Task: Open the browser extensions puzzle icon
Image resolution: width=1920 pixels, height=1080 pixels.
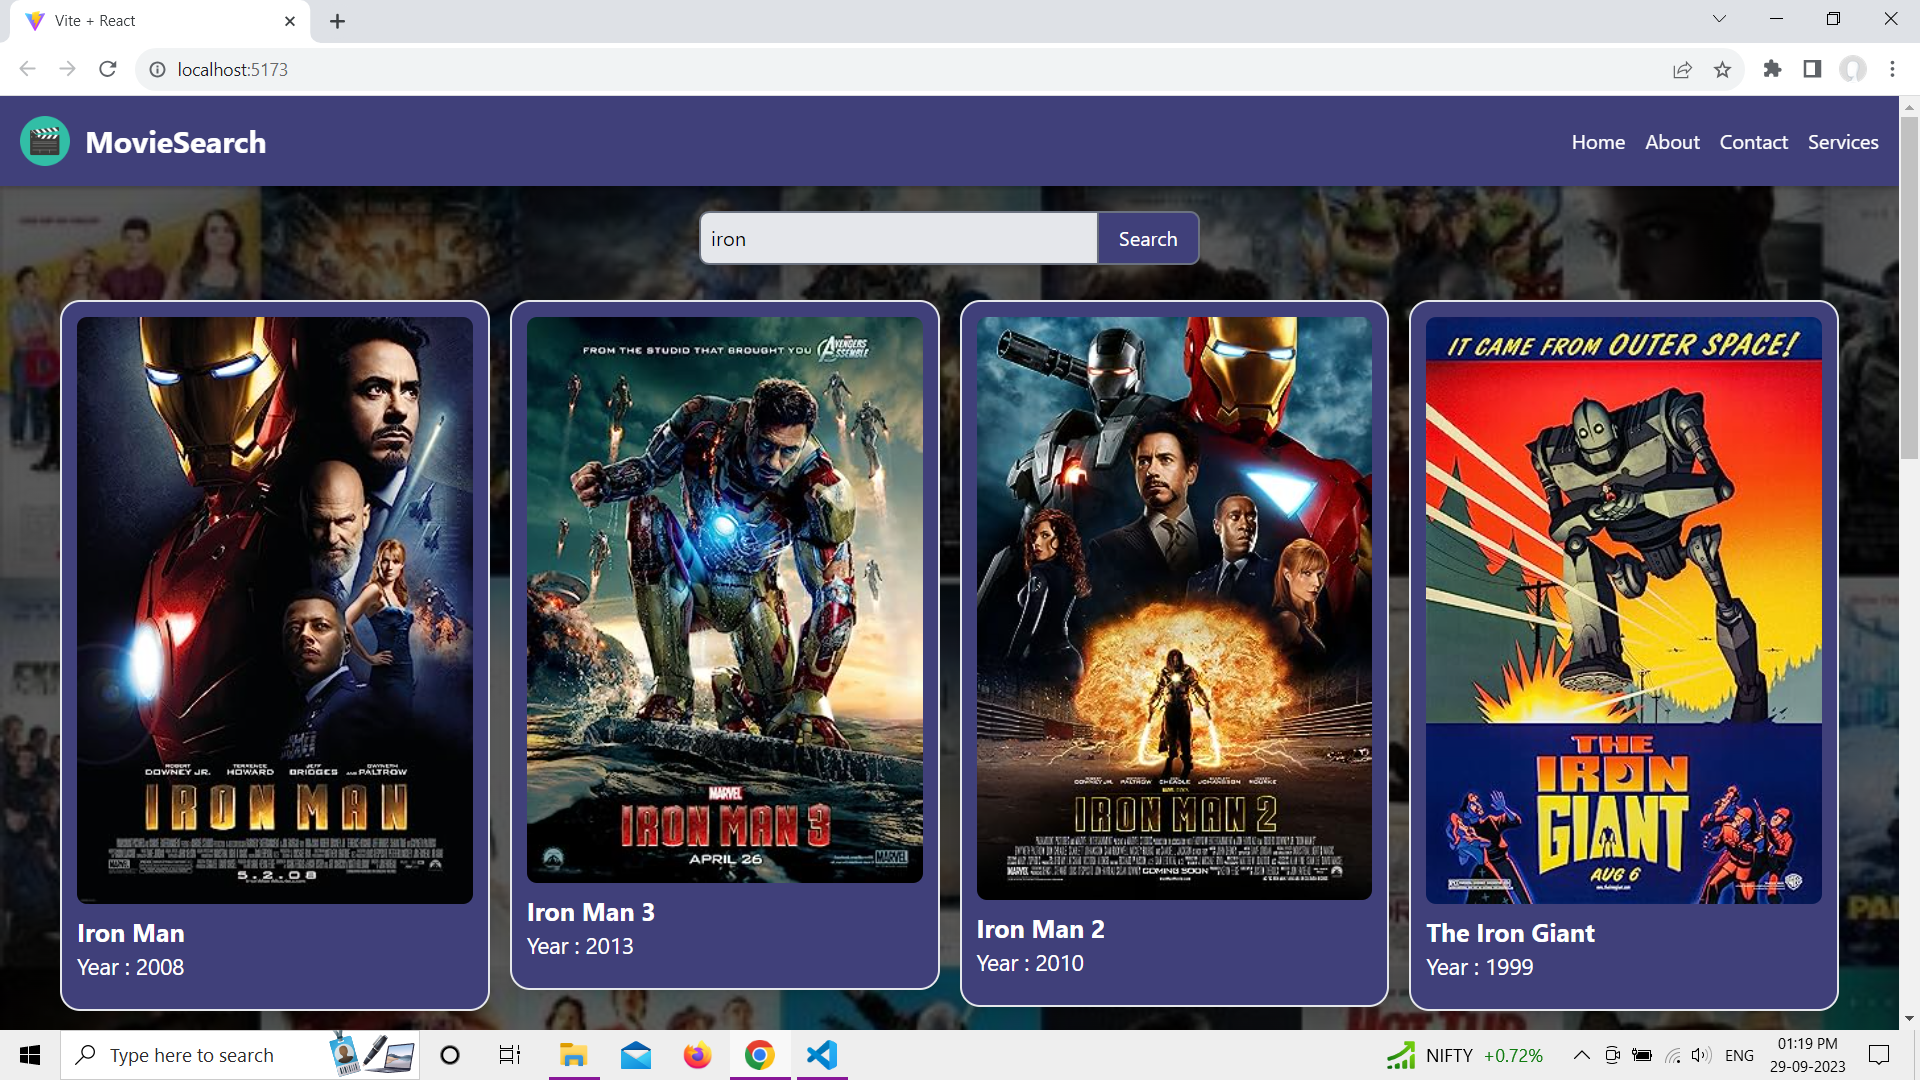Action: pyautogui.click(x=1772, y=69)
